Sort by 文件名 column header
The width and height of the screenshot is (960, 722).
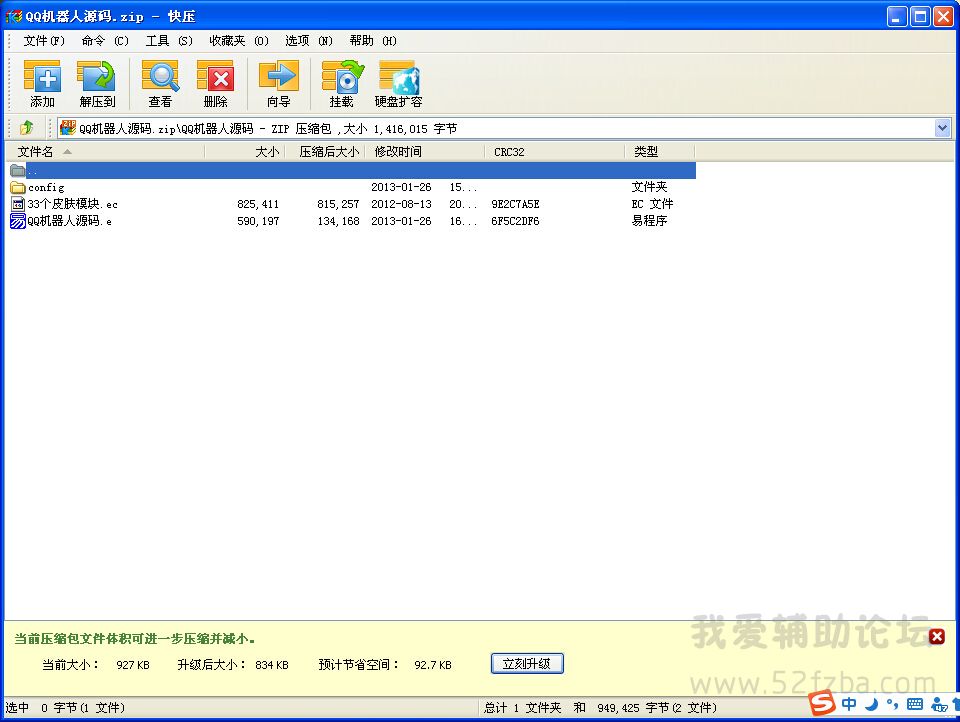coord(105,151)
